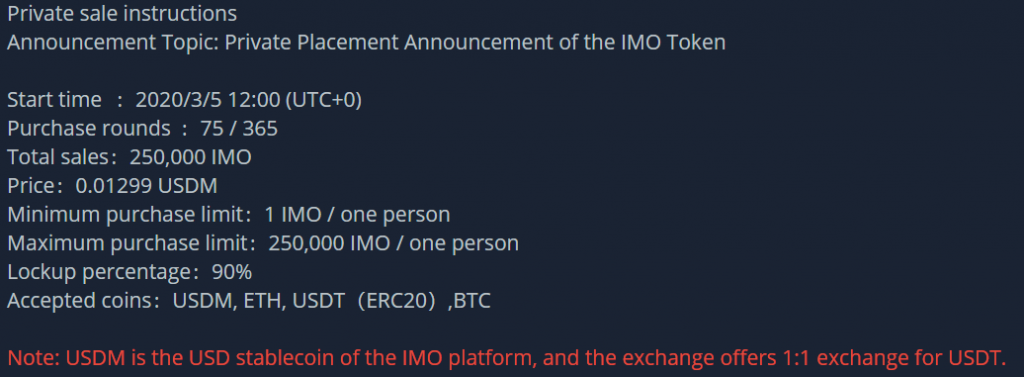Click the Total sales 250,000 IMO line
The width and height of the screenshot is (1024, 377).
pyautogui.click(x=129, y=157)
